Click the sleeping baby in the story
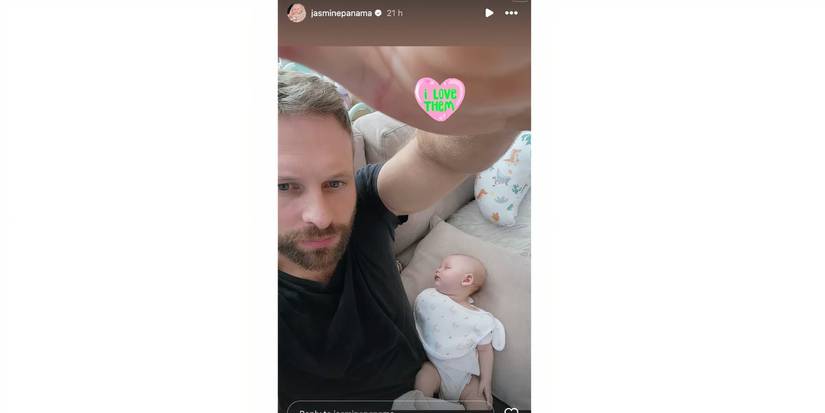The width and height of the screenshot is (825, 413). pos(457,326)
